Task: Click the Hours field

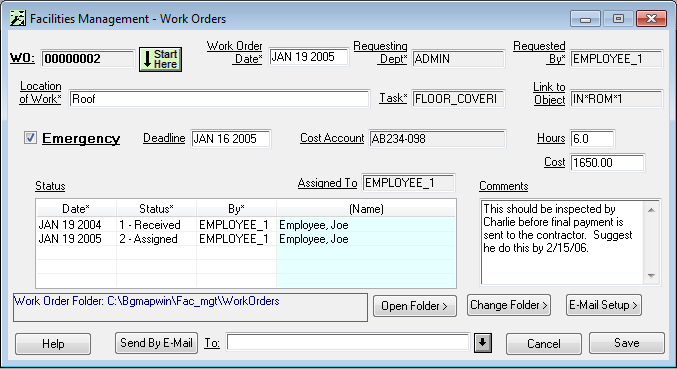Action: click(x=592, y=139)
